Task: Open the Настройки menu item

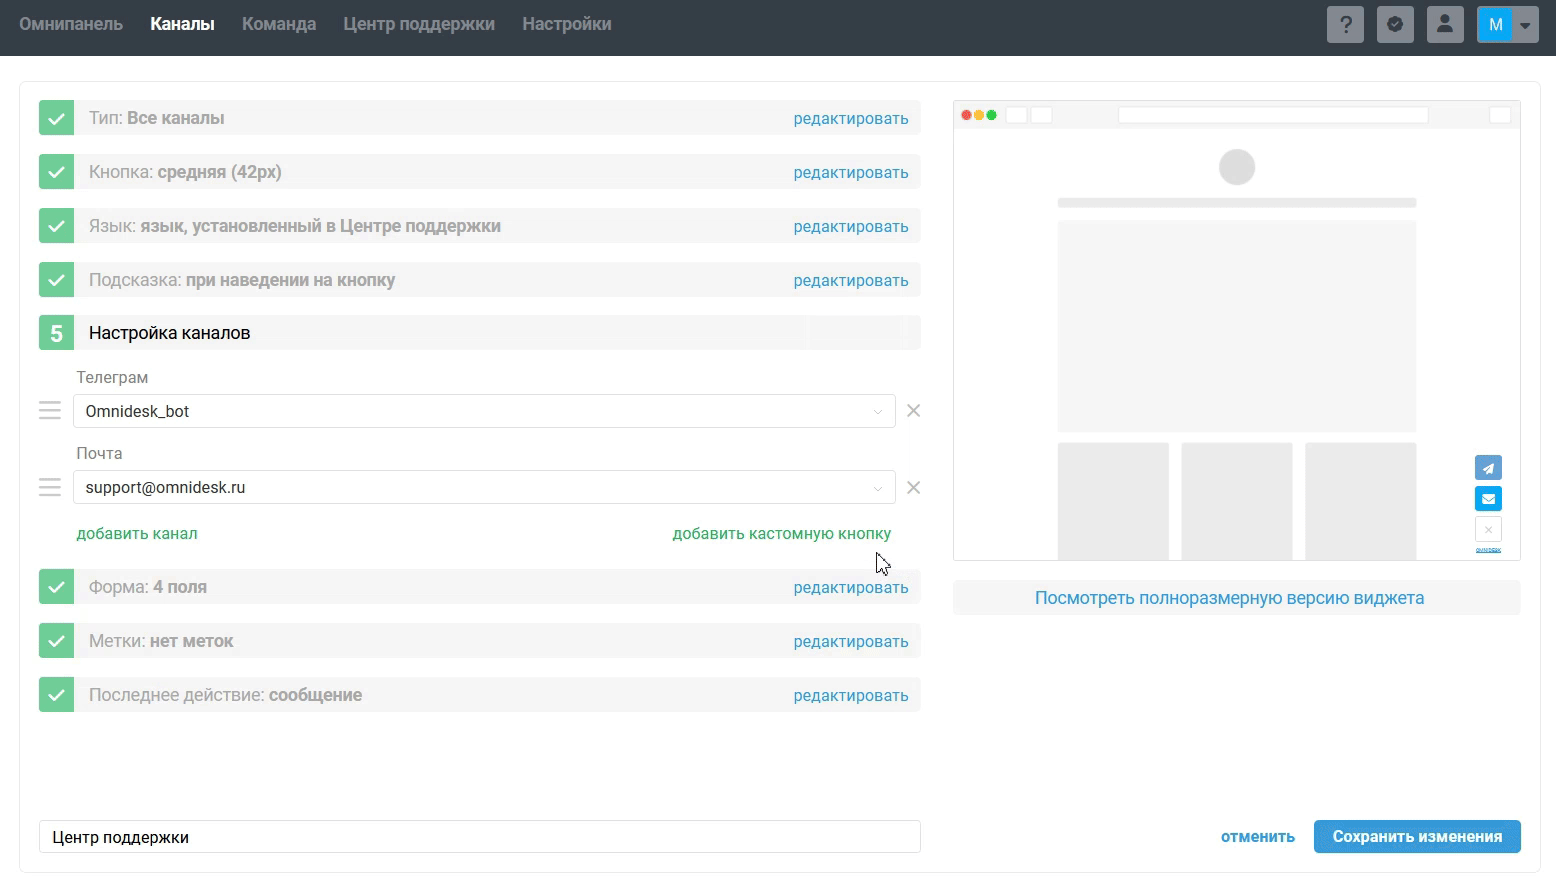Action: click(x=566, y=24)
